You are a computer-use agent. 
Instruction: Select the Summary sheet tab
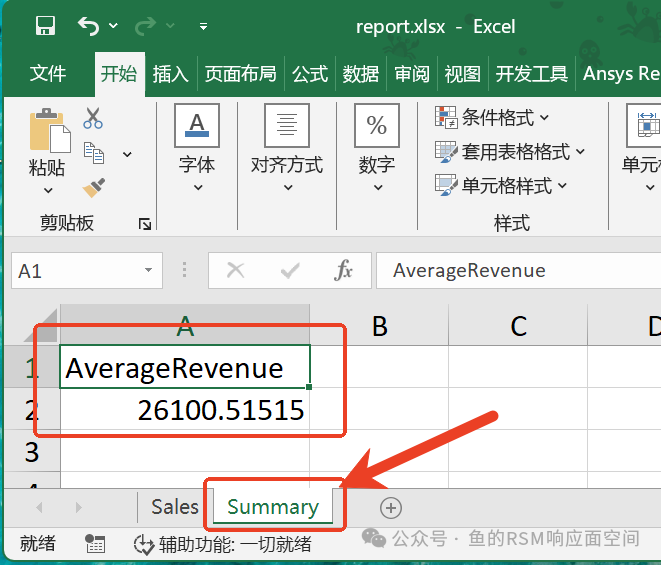click(x=273, y=507)
